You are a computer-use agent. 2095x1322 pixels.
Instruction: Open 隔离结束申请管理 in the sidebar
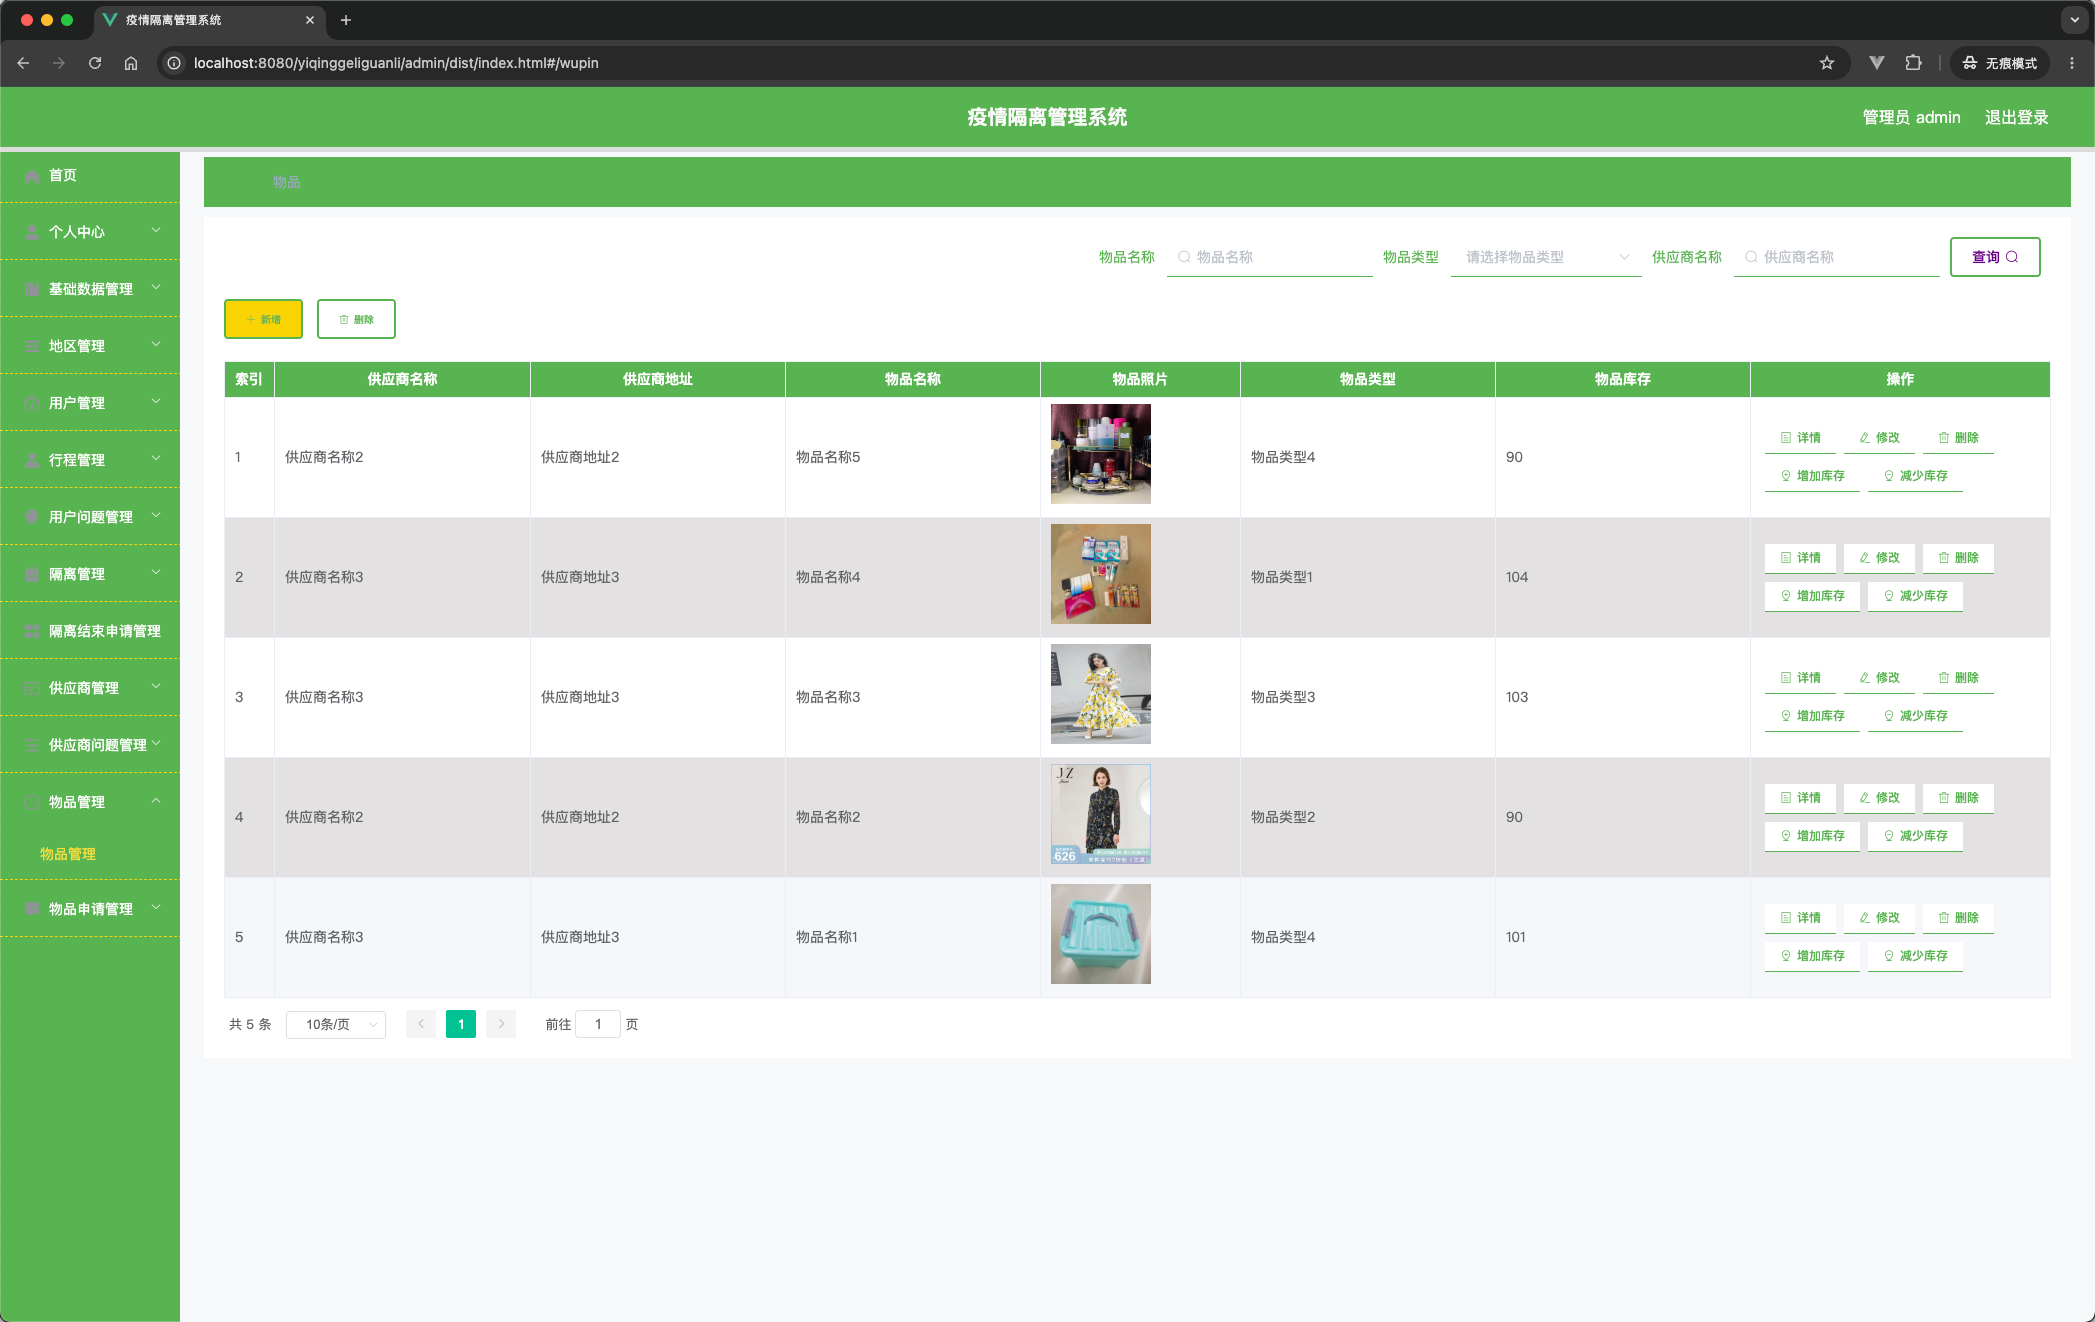pyautogui.click(x=90, y=631)
